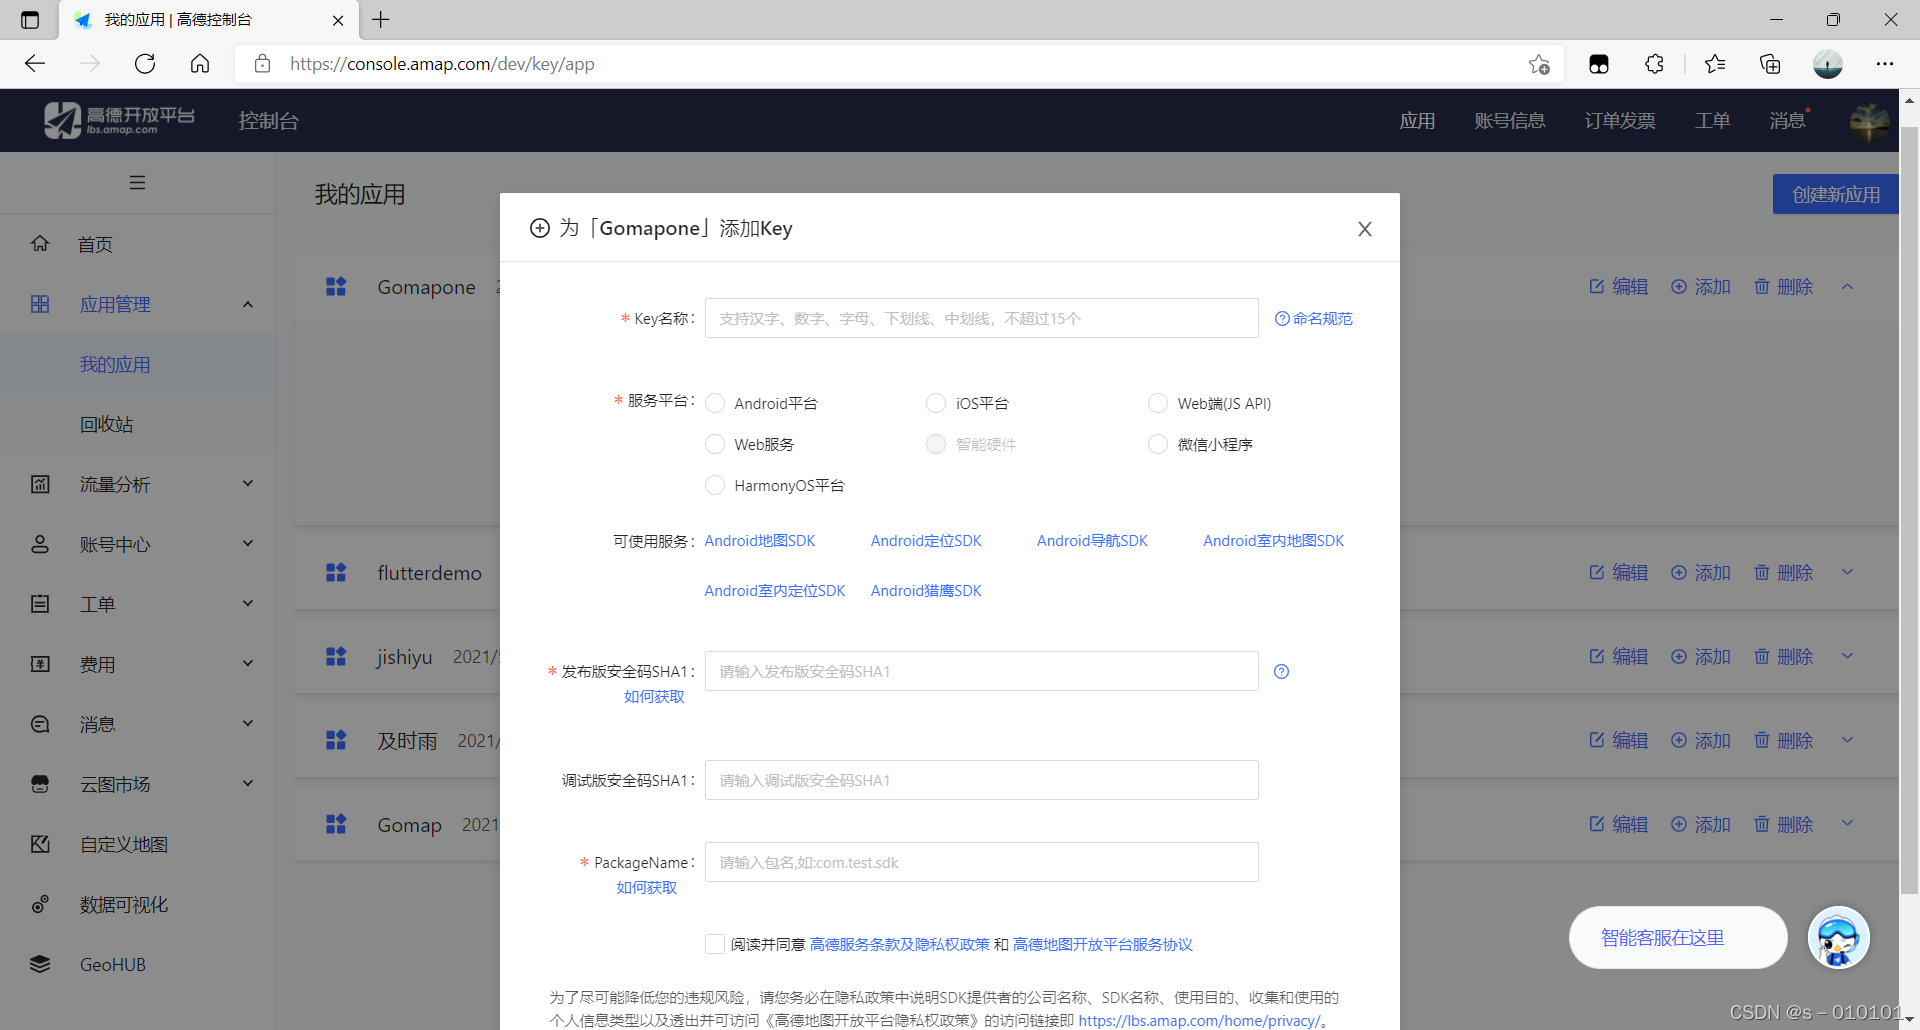Image resolution: width=1920 pixels, height=1030 pixels.
Task: Open 消息 in top navigation
Action: [x=1787, y=121]
